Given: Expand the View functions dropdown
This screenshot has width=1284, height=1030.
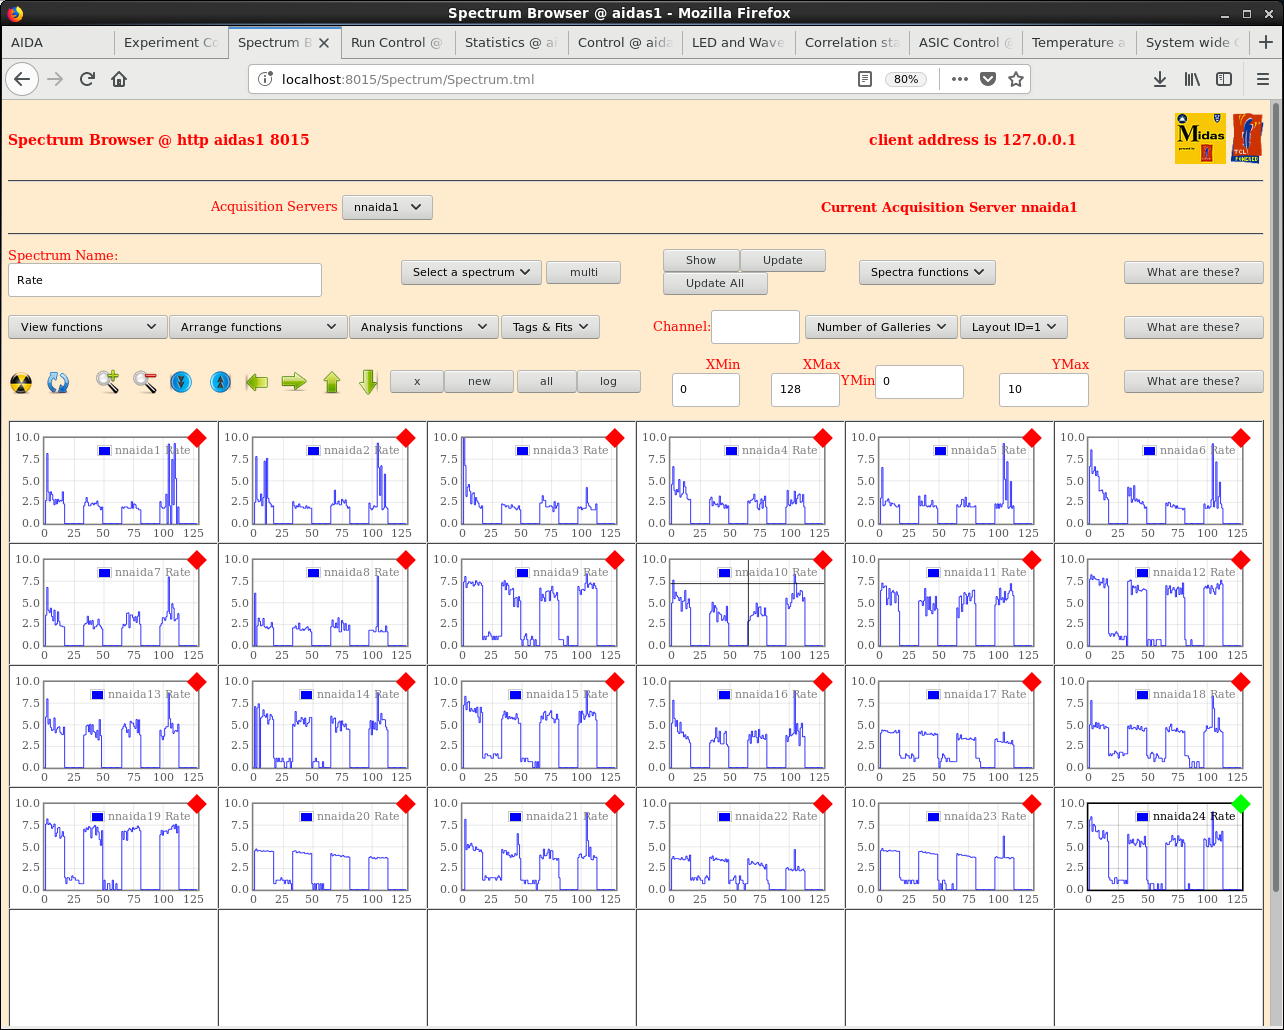Looking at the screenshot, I should point(88,327).
